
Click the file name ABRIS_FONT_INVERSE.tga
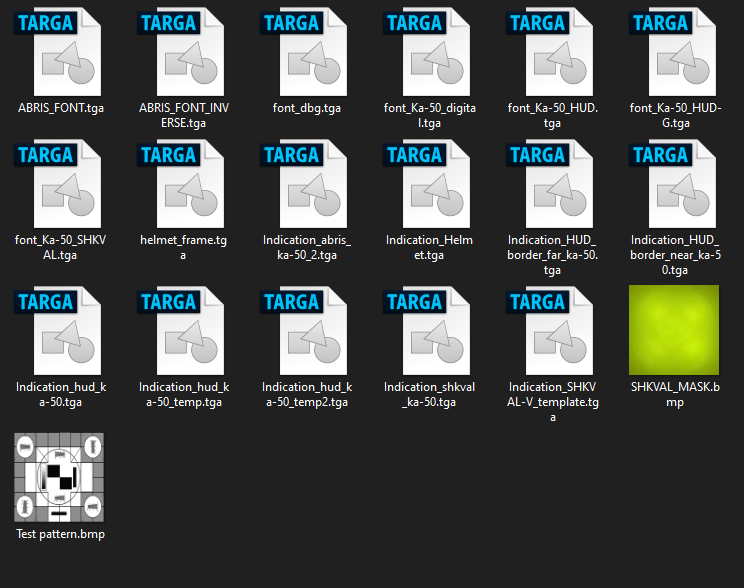coord(184,115)
